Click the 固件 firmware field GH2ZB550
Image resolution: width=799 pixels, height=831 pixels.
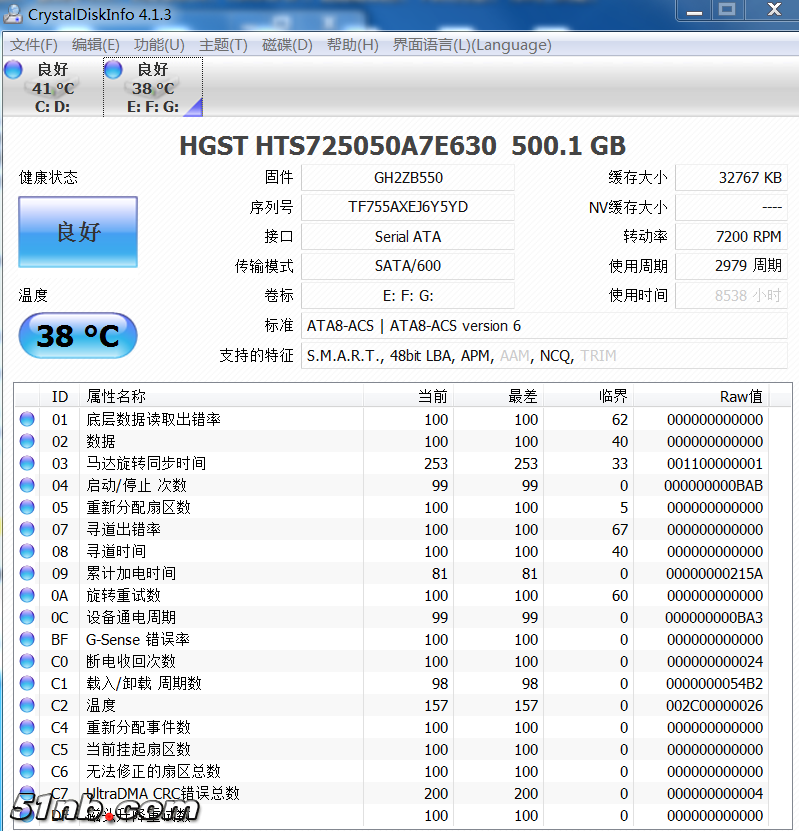coord(407,177)
